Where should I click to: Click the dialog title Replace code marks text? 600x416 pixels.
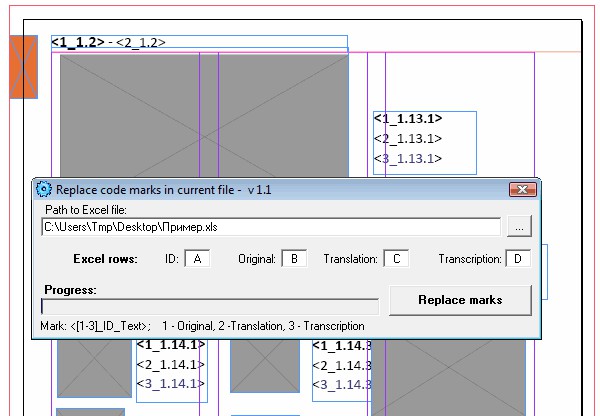163,189
